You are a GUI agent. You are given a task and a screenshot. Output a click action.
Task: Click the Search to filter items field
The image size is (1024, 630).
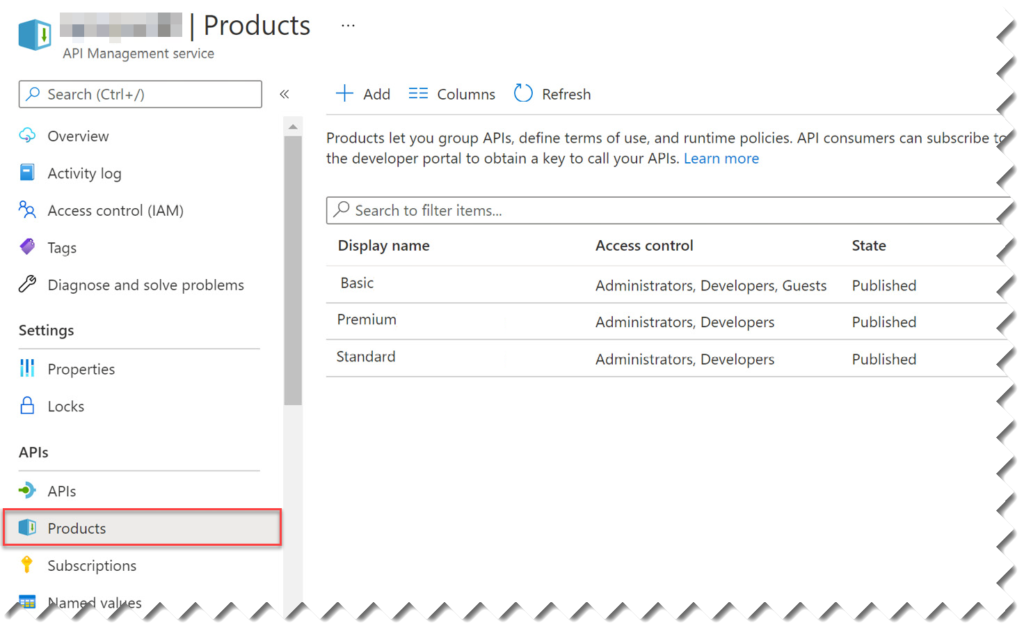coord(500,210)
